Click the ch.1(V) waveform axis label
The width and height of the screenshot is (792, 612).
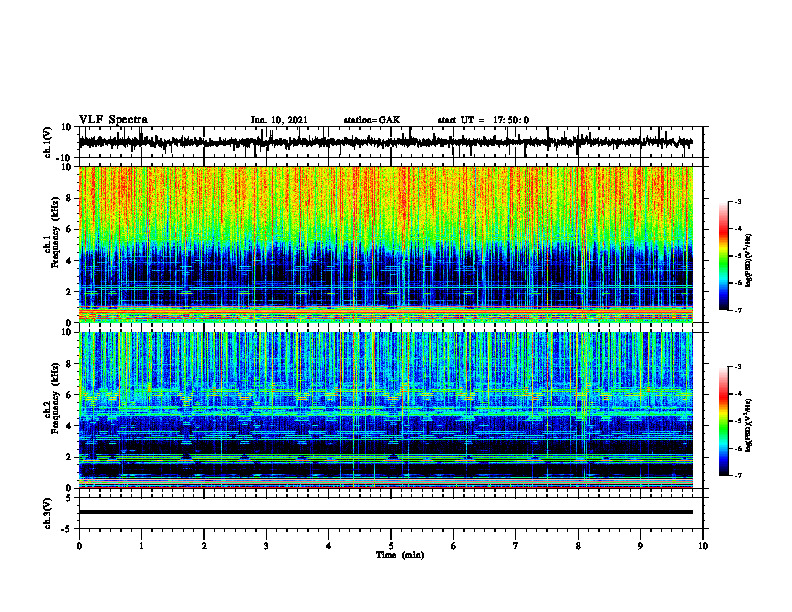48,142
